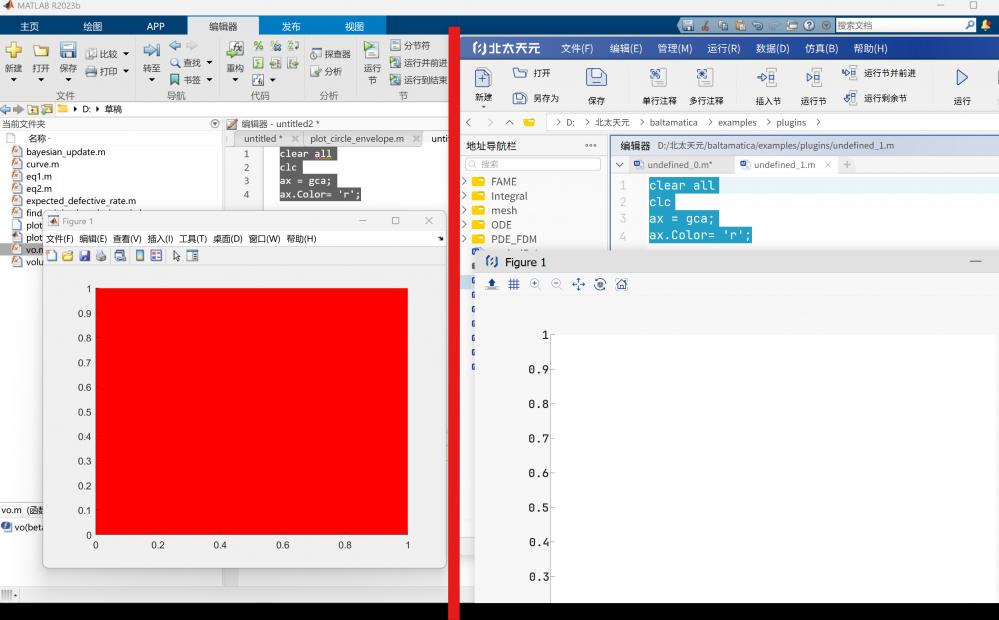
Task: Click the 搜索文档 search field
Action: pos(898,26)
